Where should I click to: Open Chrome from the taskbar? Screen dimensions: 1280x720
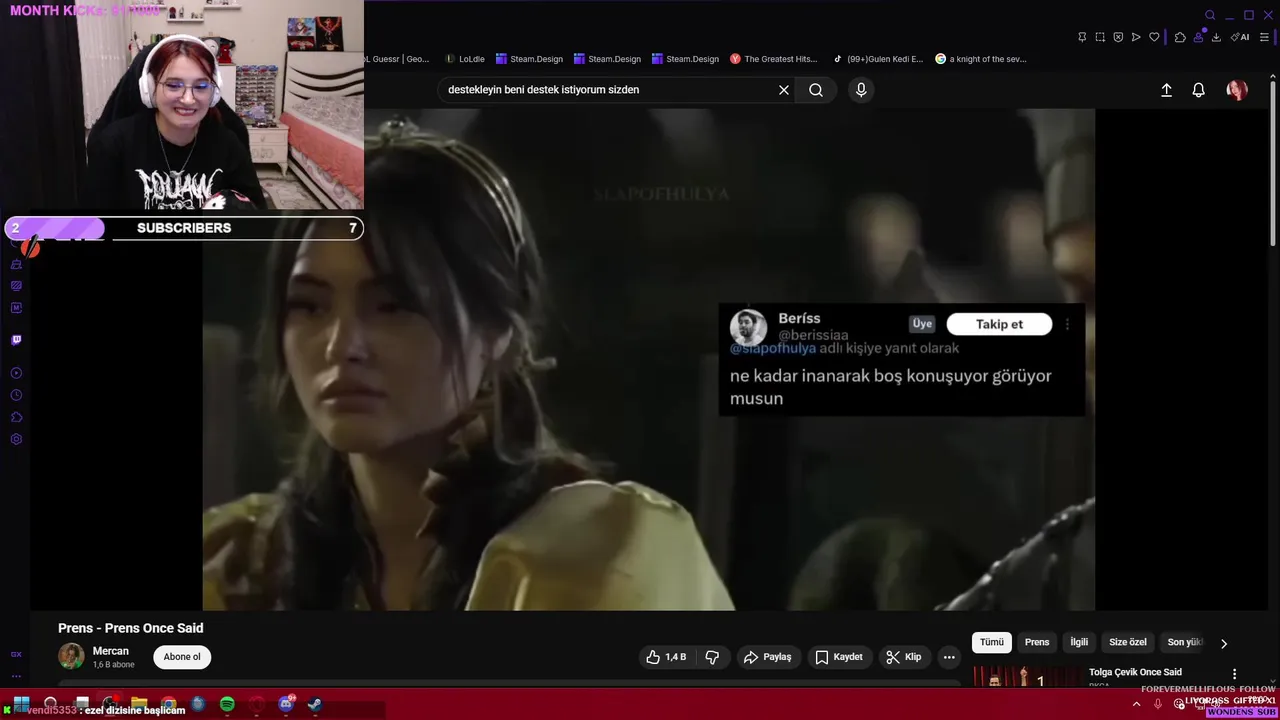click(169, 704)
